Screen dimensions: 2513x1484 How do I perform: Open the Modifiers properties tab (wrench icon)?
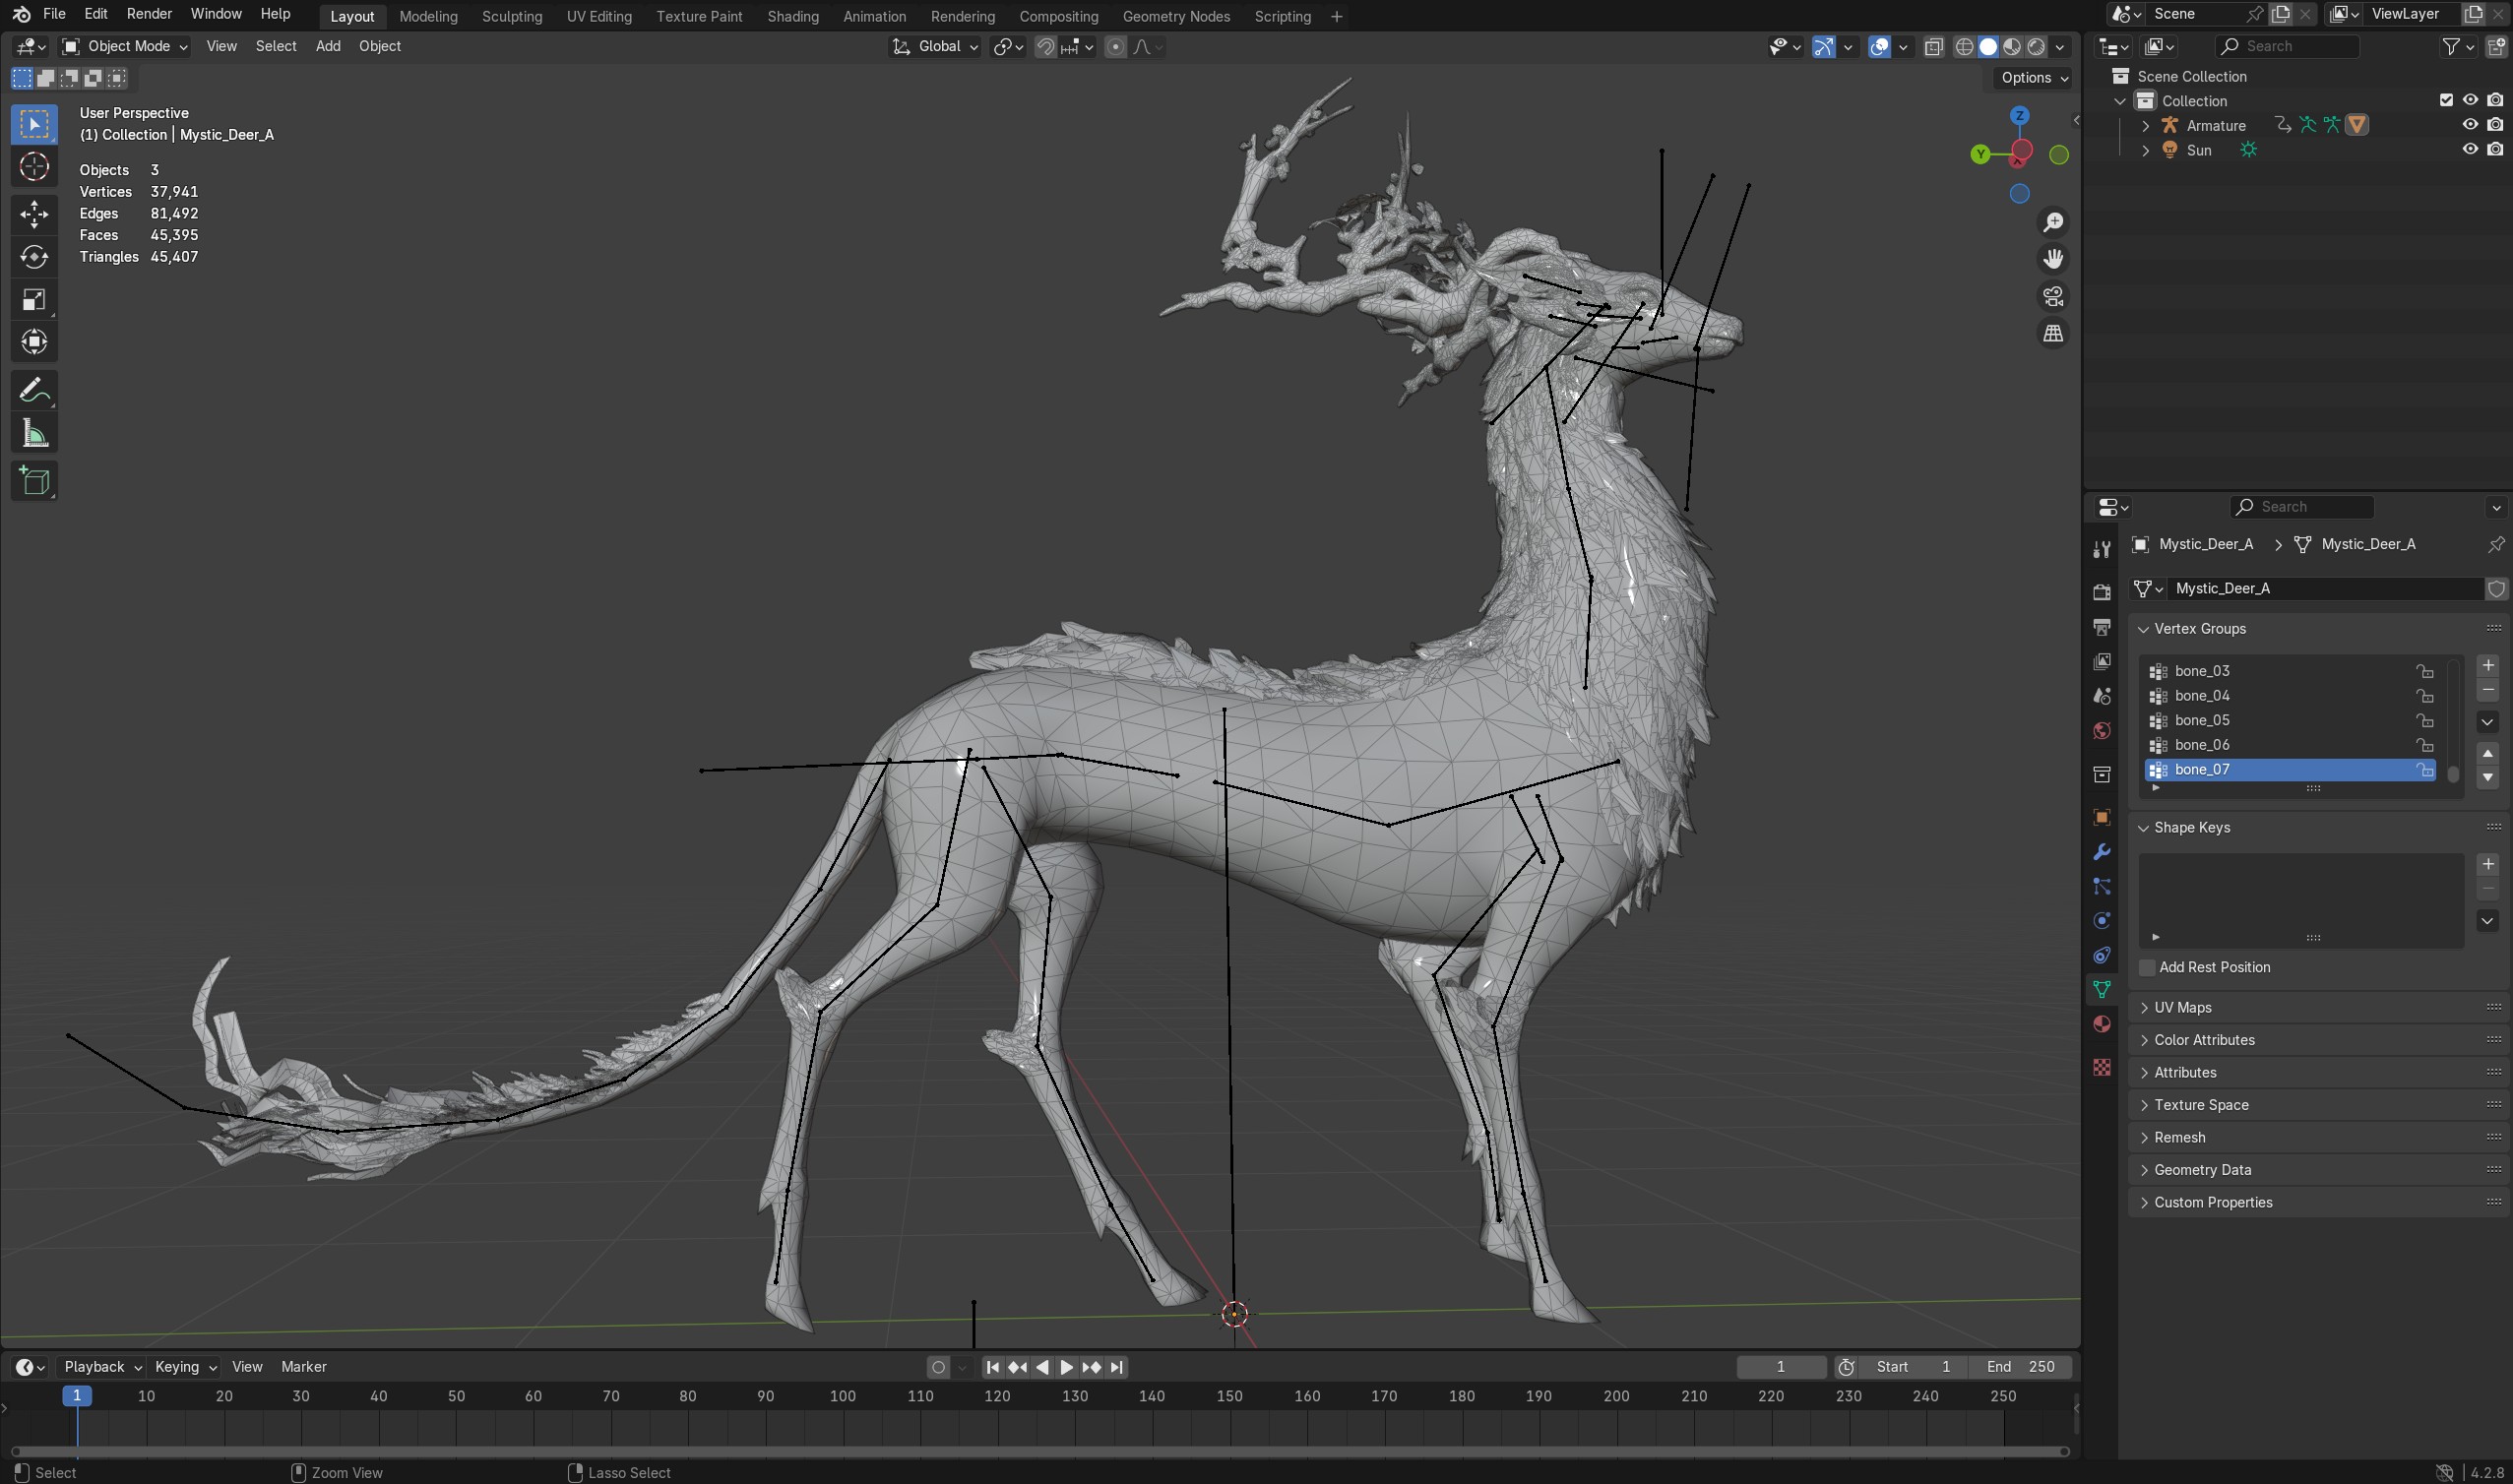[2101, 852]
